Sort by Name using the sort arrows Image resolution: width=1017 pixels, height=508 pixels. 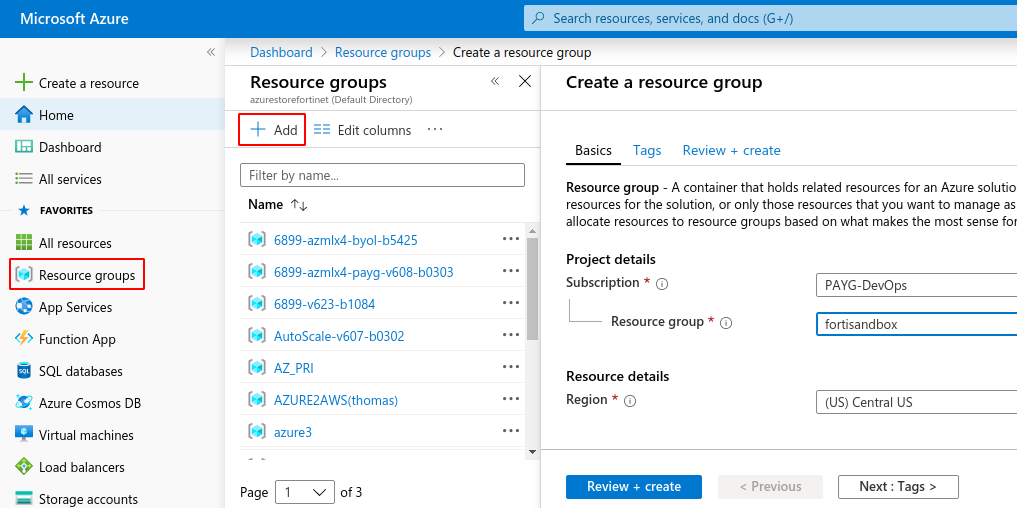pyautogui.click(x=299, y=204)
